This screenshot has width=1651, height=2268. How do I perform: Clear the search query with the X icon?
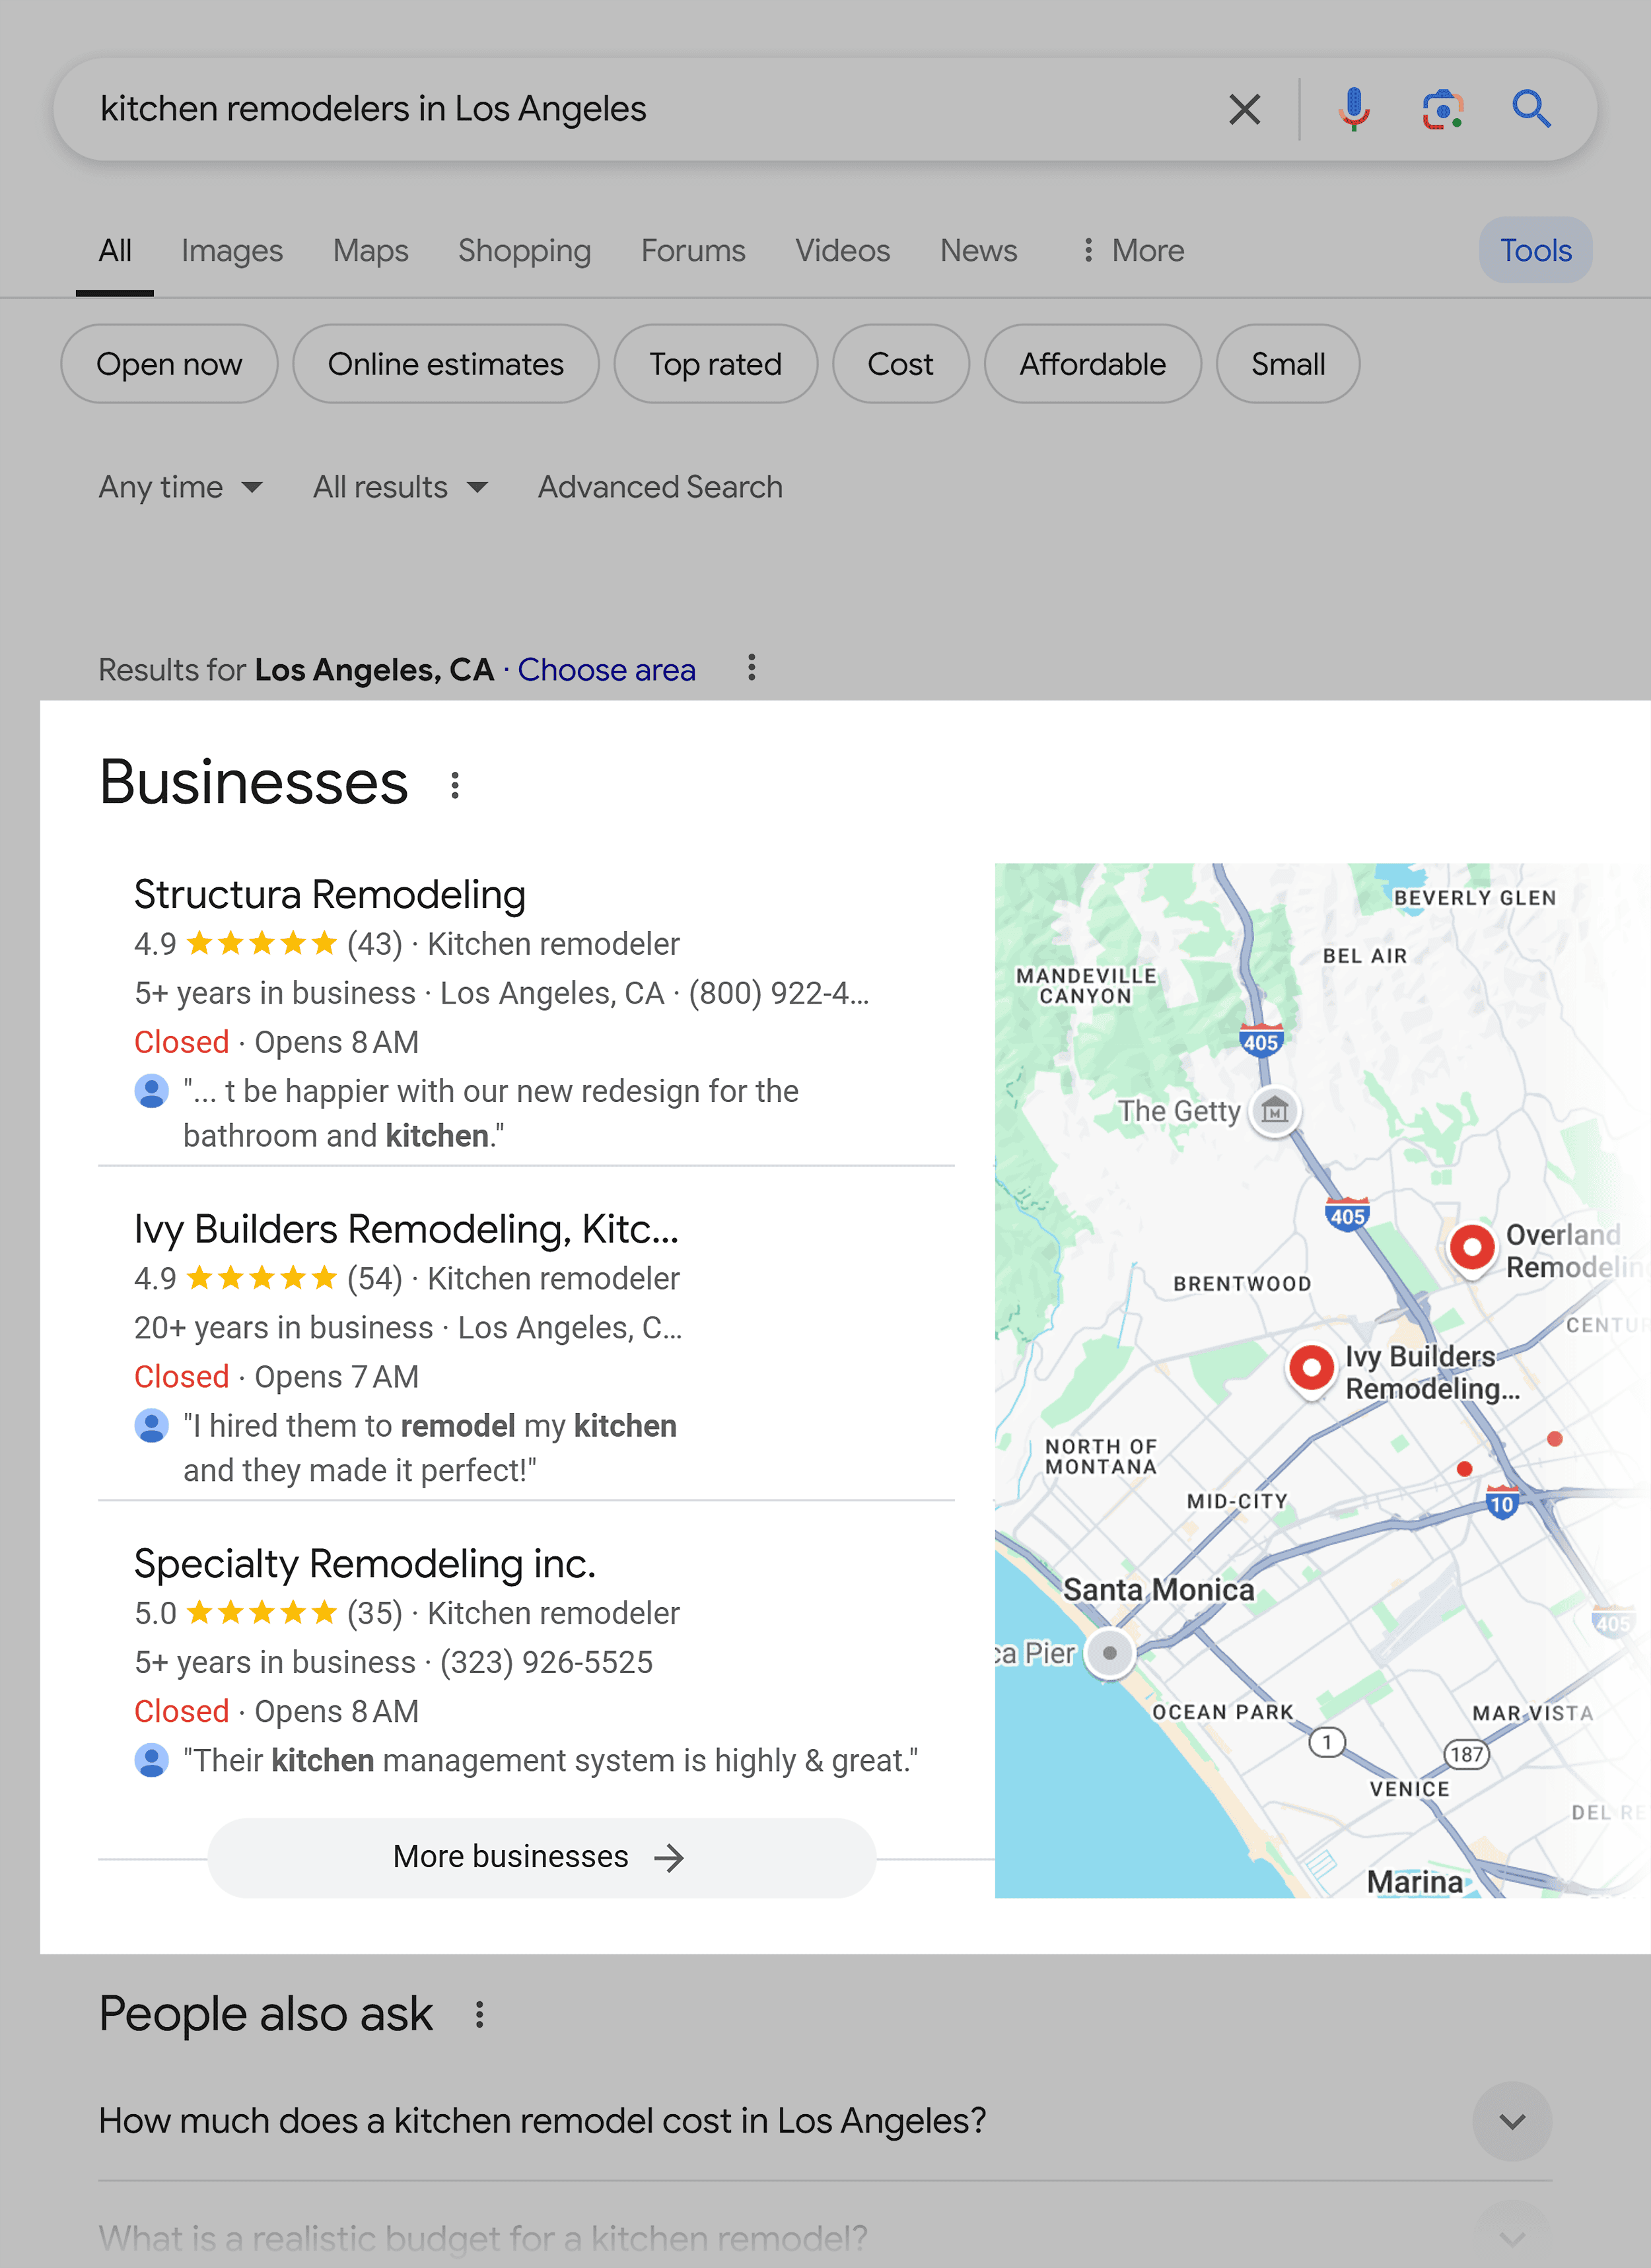tap(1244, 109)
